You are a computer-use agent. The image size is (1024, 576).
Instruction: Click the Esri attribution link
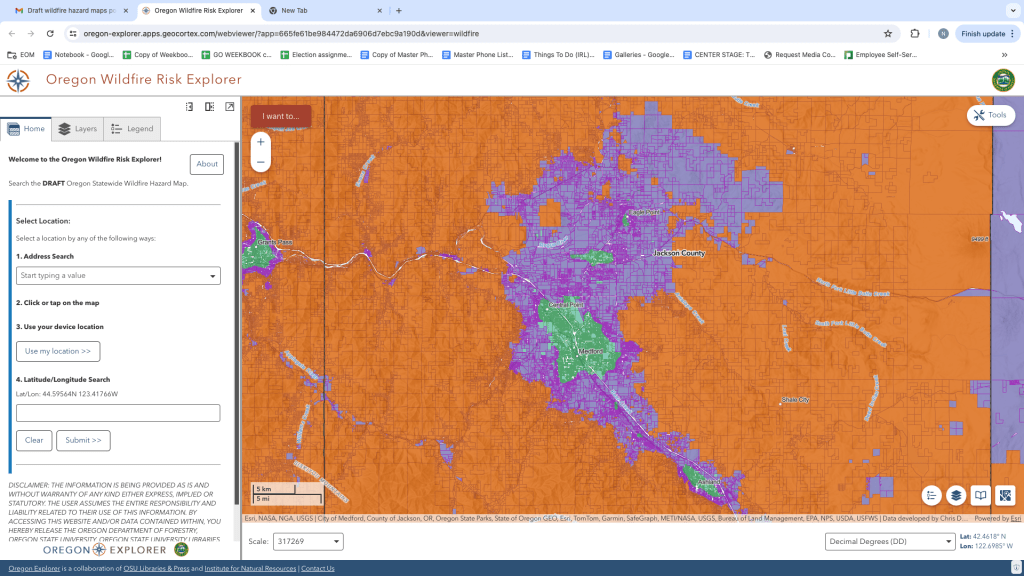[1016, 519]
